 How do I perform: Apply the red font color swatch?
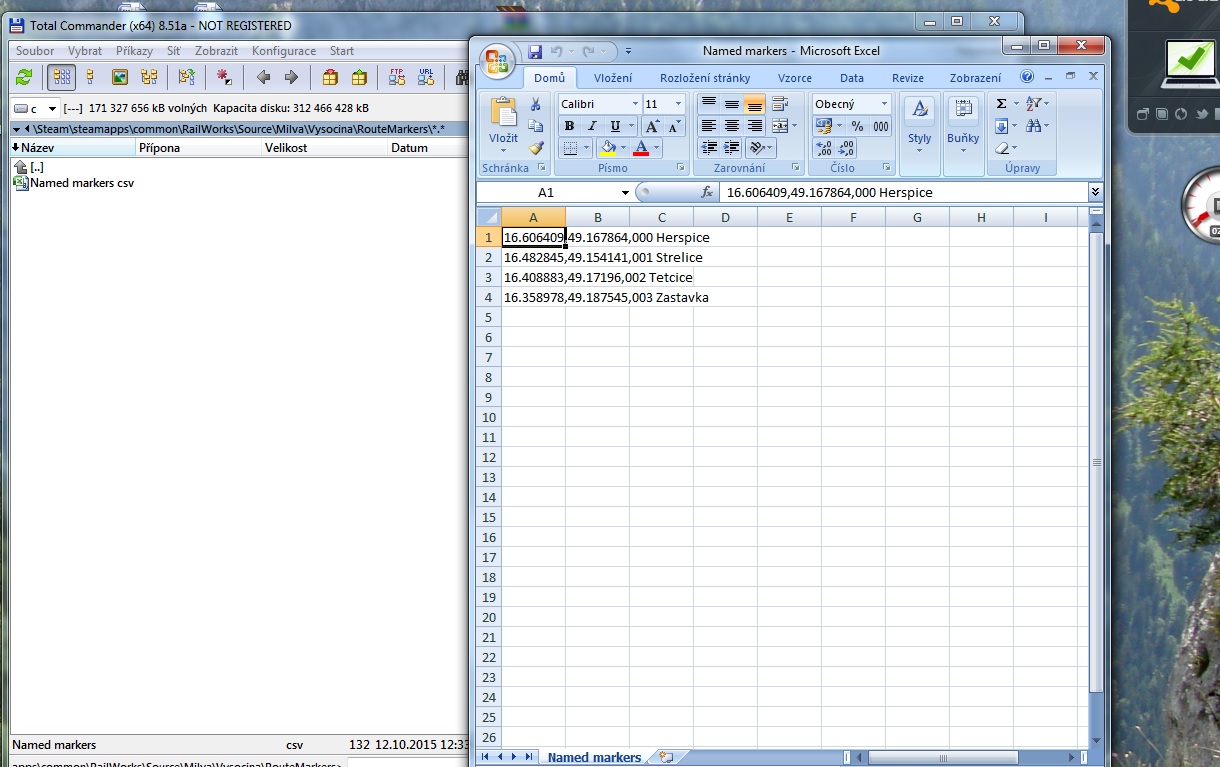tap(641, 148)
